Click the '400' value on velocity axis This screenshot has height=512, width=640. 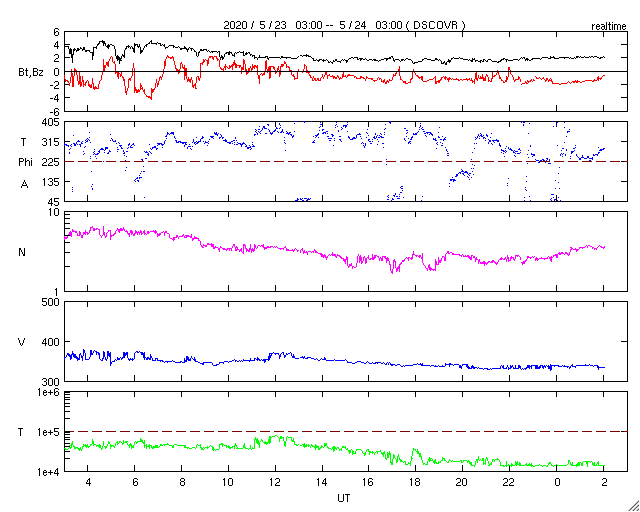51,342
